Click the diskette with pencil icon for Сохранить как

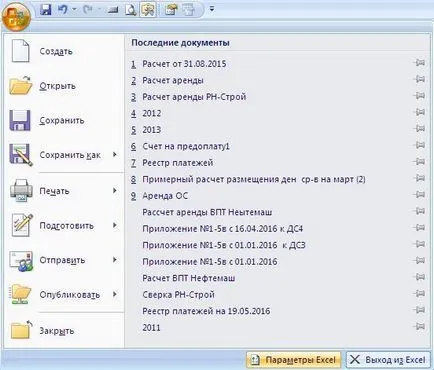21,155
